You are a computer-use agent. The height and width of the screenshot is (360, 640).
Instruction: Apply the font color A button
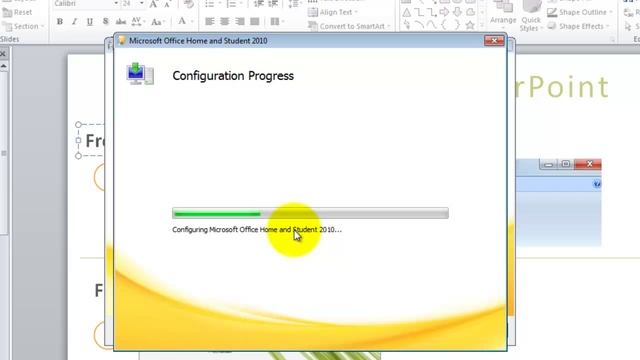(x=182, y=21)
